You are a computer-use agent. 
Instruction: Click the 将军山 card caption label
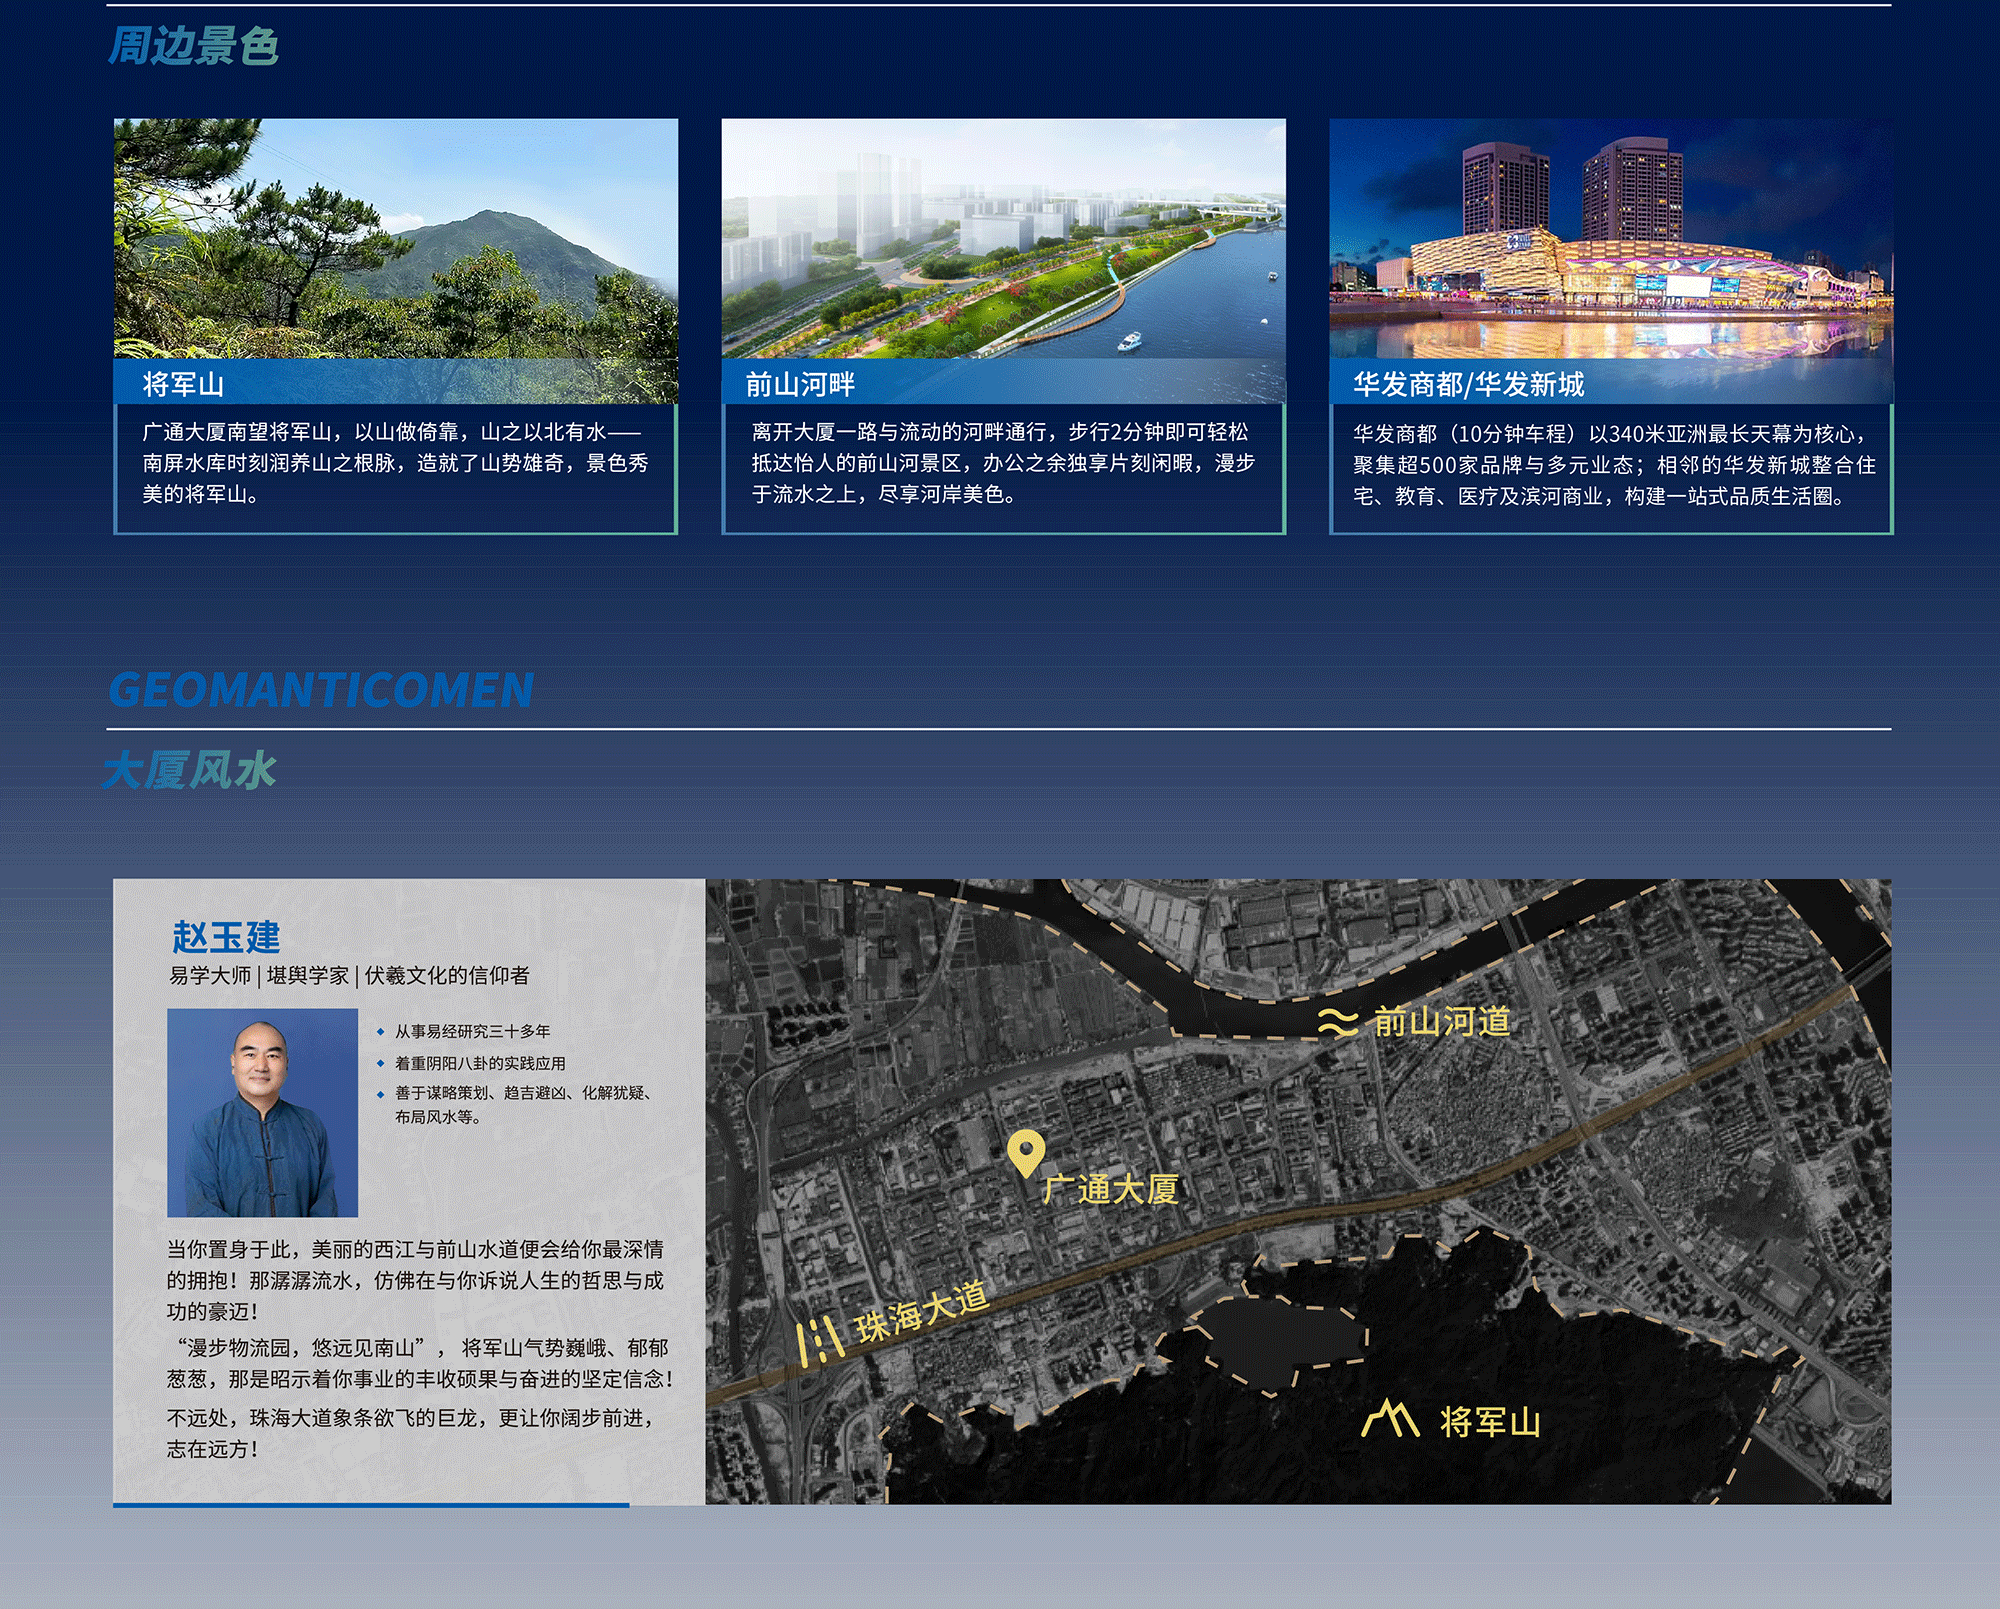(x=183, y=384)
